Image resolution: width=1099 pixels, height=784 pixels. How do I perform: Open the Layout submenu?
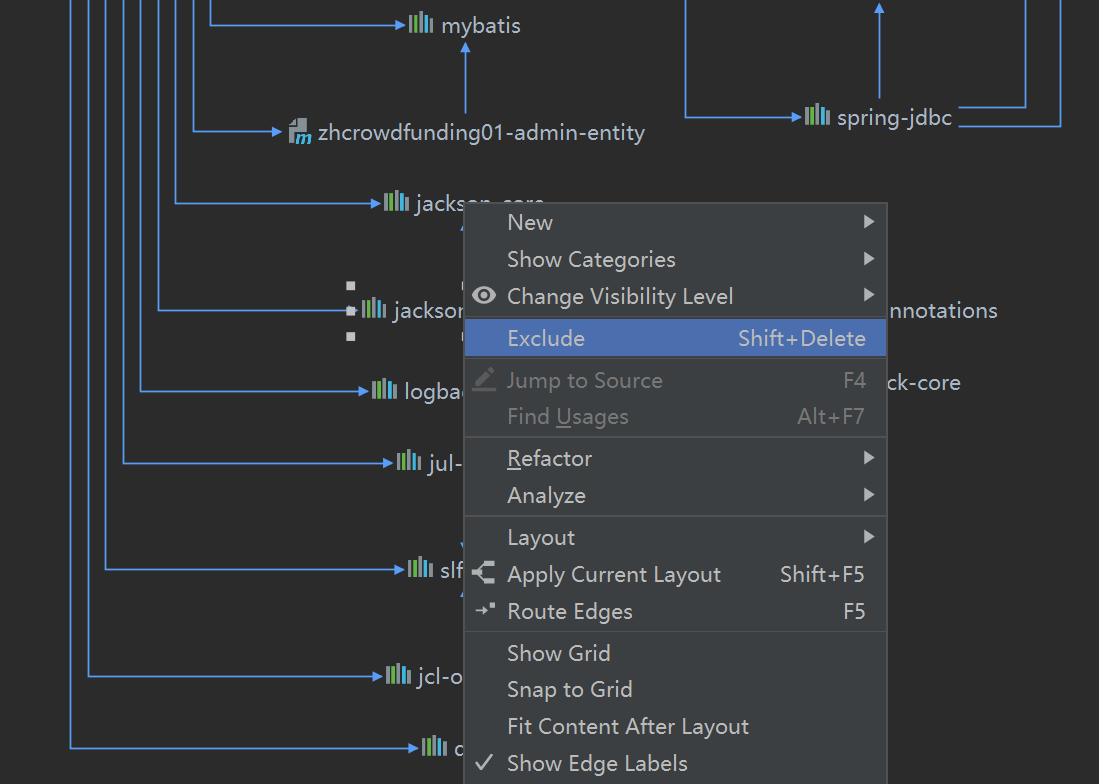coord(676,537)
